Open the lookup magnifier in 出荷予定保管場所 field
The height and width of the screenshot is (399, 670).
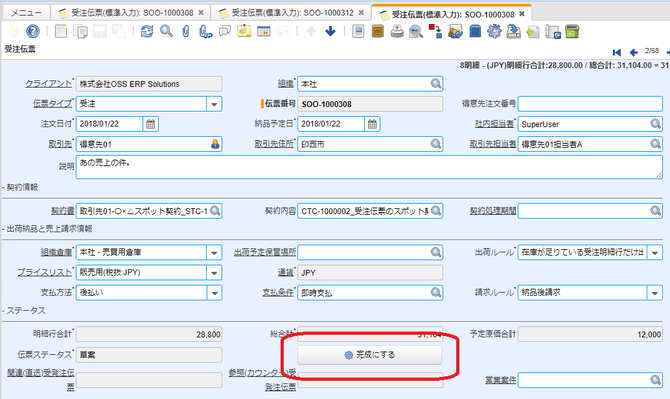435,252
